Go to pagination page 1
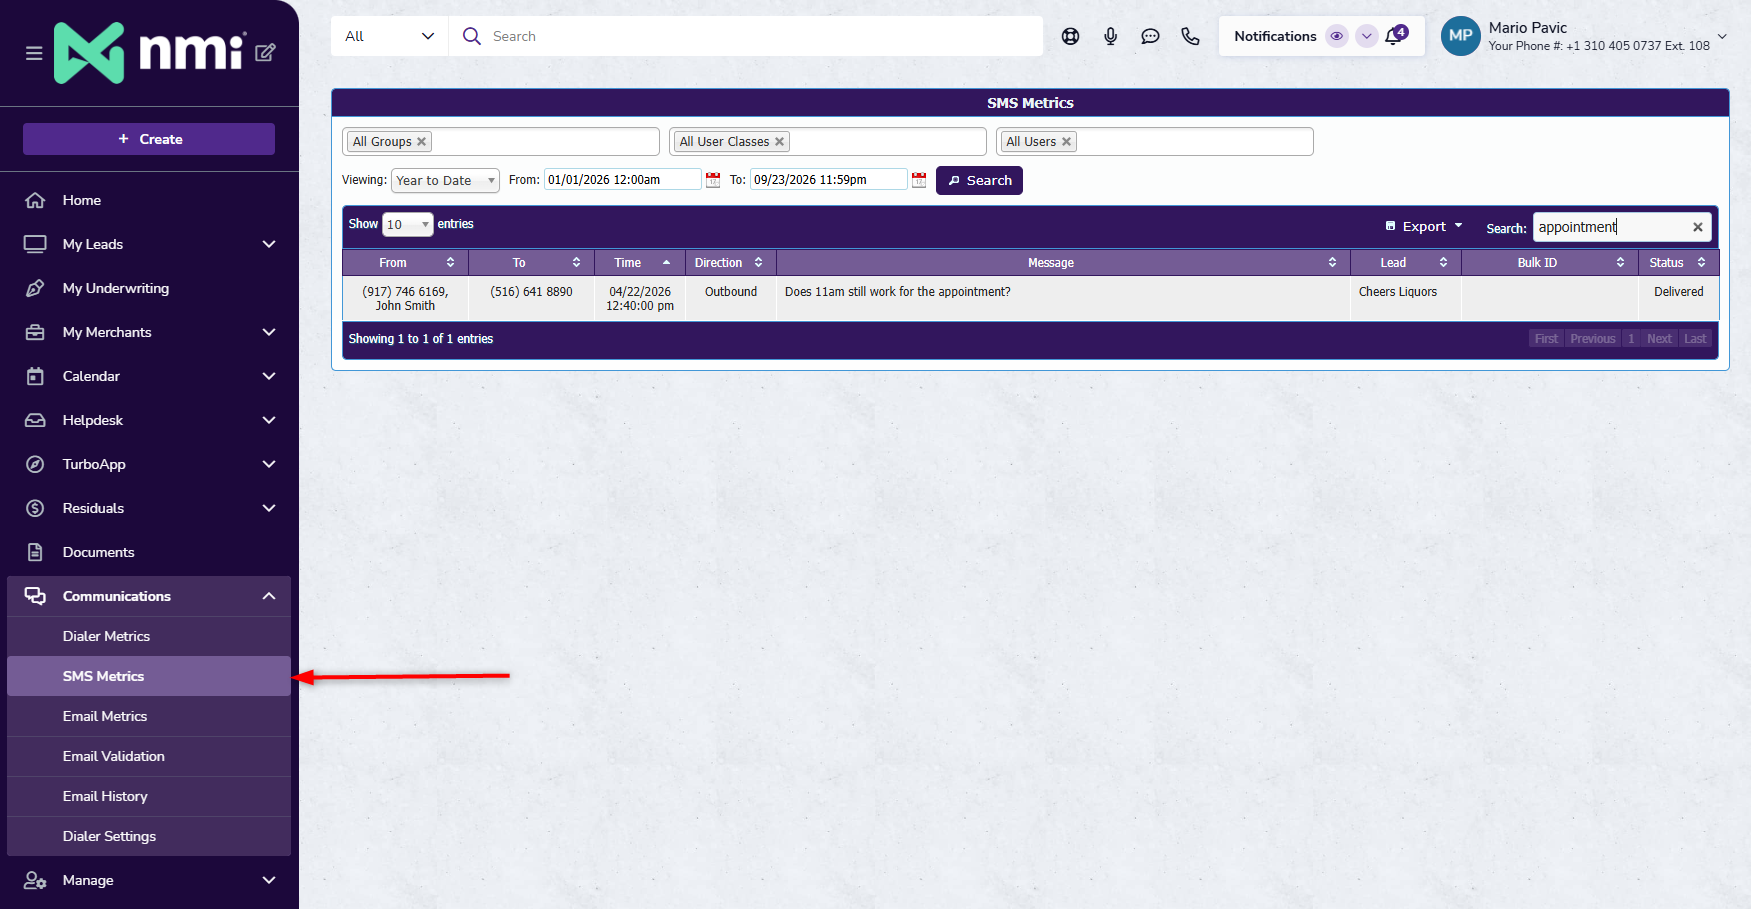Screen dimensions: 1751x909 click(x=1631, y=339)
